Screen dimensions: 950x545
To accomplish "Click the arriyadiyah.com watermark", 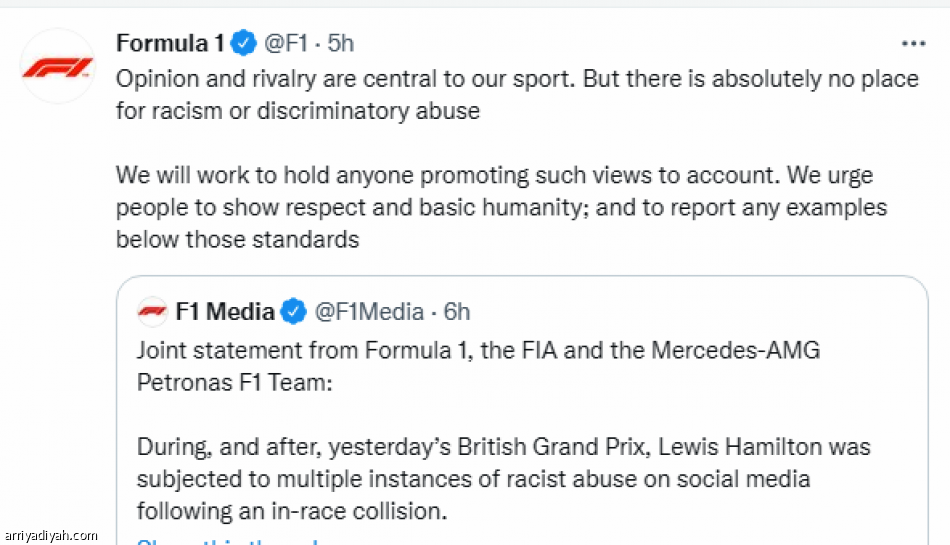I will (x=52, y=535).
